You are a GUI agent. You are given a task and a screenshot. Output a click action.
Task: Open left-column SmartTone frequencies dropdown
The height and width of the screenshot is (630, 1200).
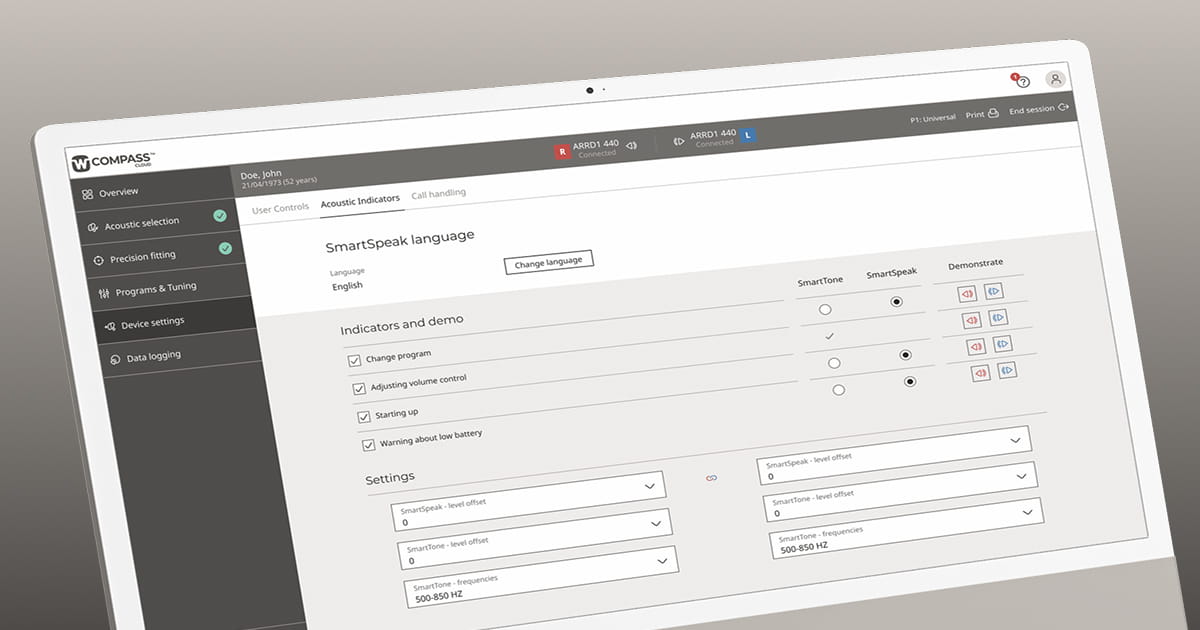[541, 576]
